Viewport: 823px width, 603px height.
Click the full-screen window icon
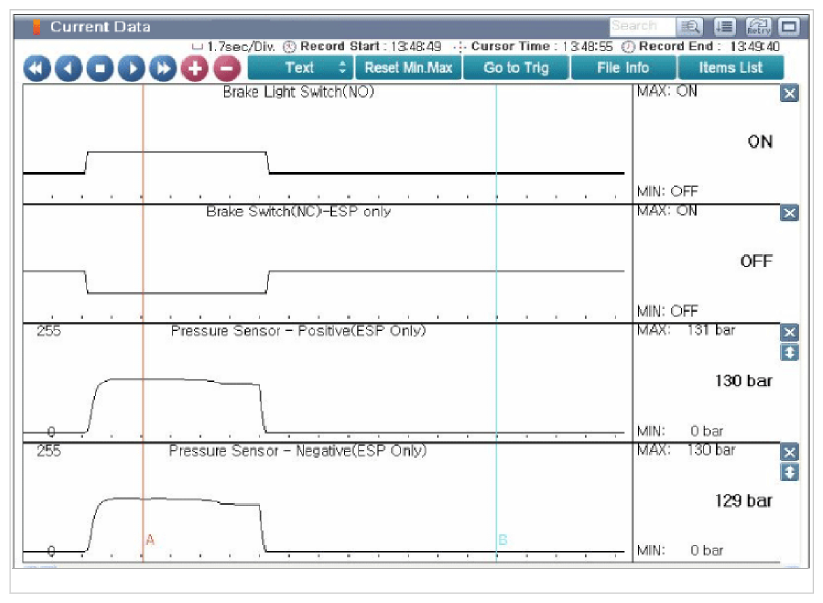click(789, 26)
